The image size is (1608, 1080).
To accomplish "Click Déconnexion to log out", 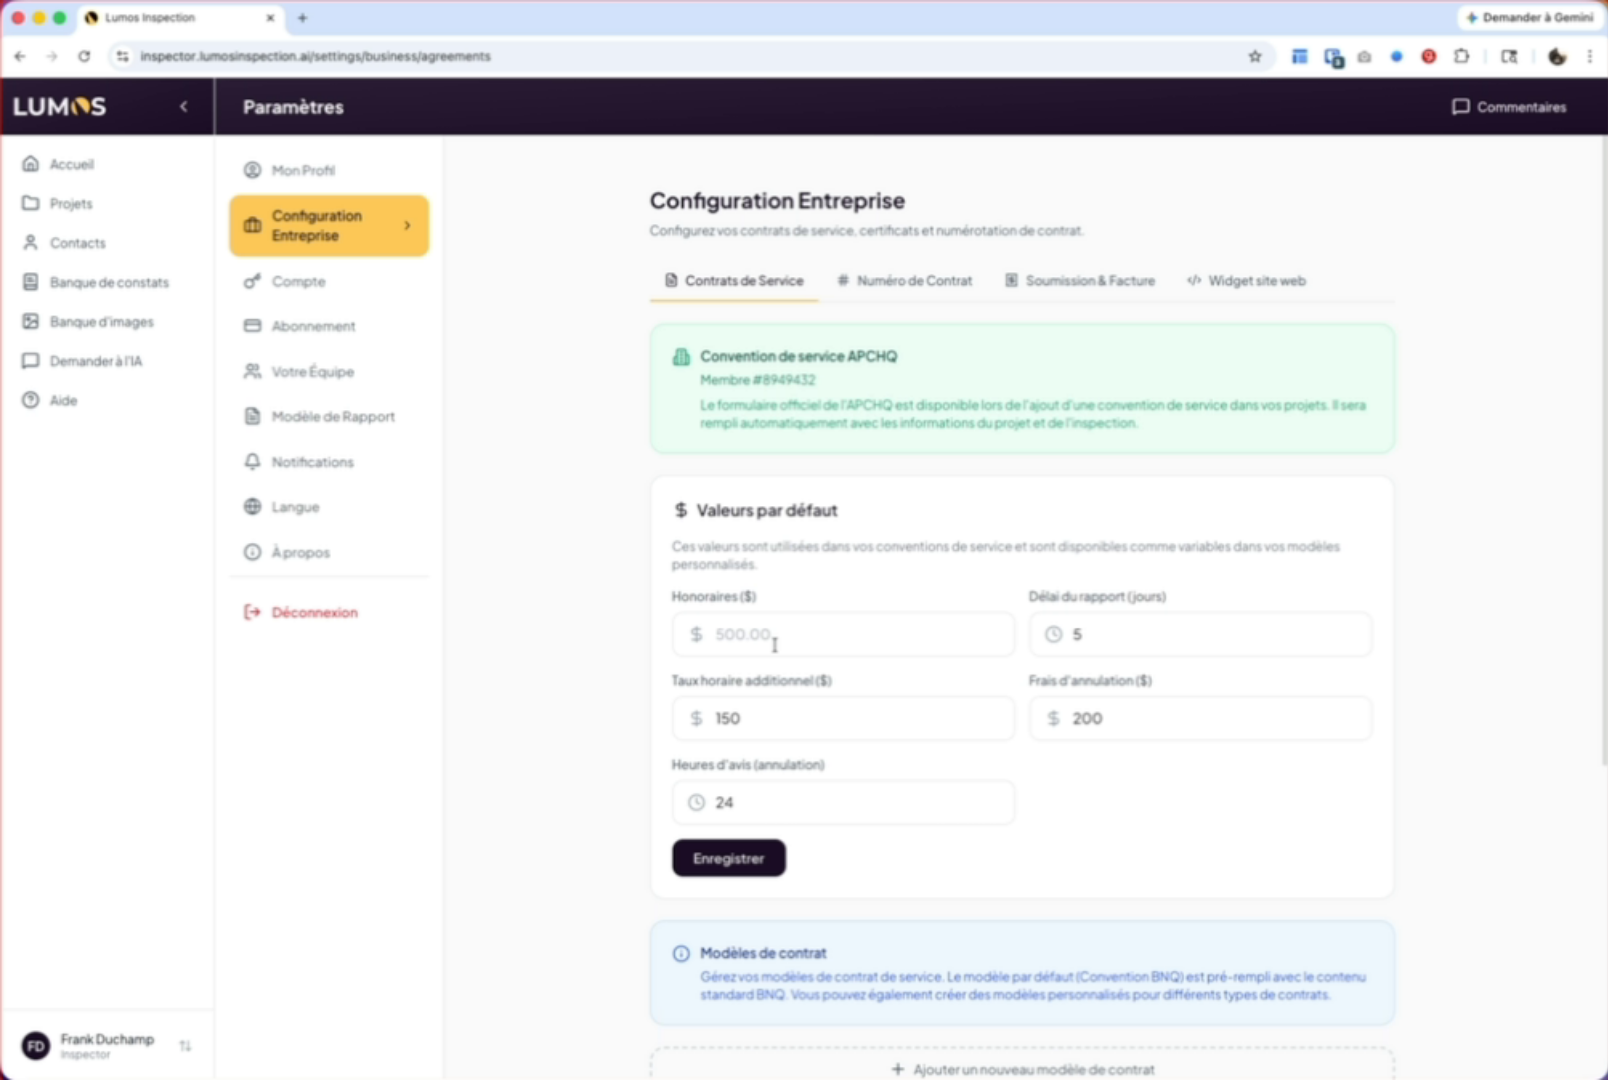I will [313, 612].
